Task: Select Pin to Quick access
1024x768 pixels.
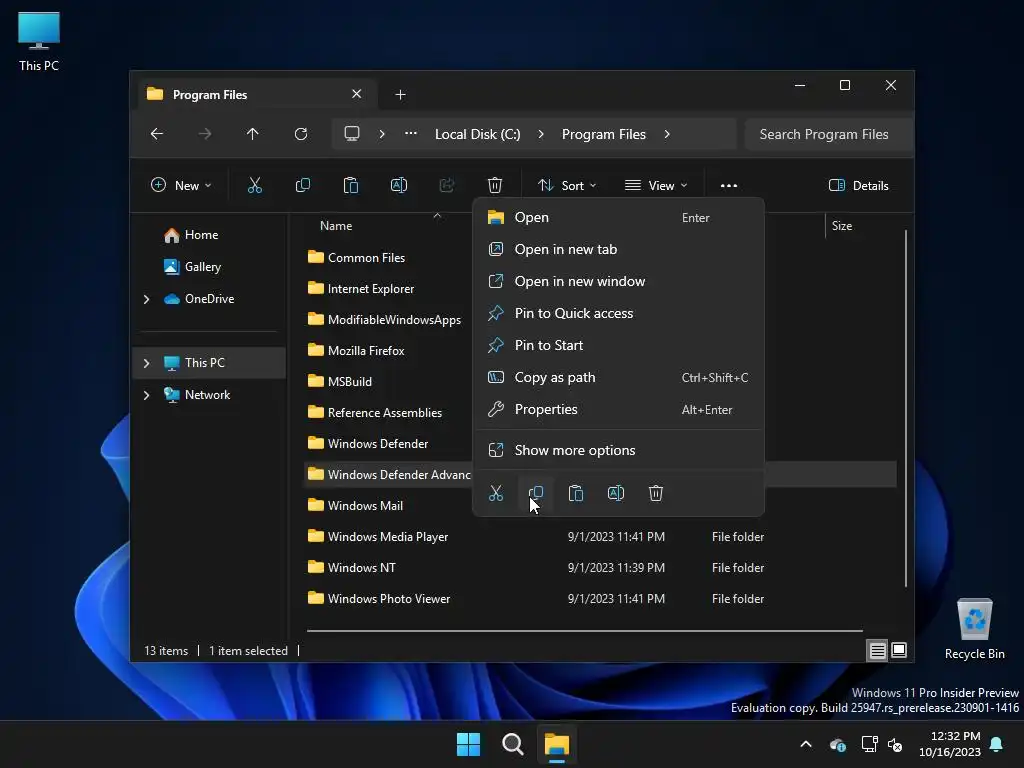Action: click(x=618, y=313)
